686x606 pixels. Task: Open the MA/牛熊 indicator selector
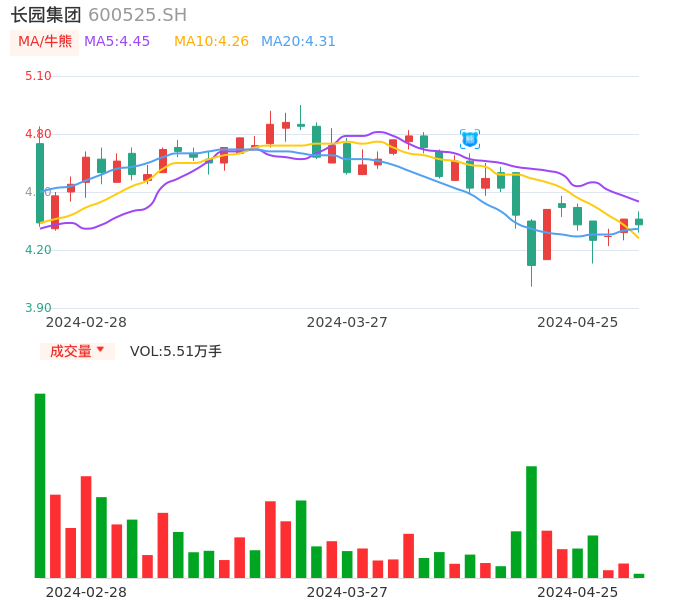point(45,42)
